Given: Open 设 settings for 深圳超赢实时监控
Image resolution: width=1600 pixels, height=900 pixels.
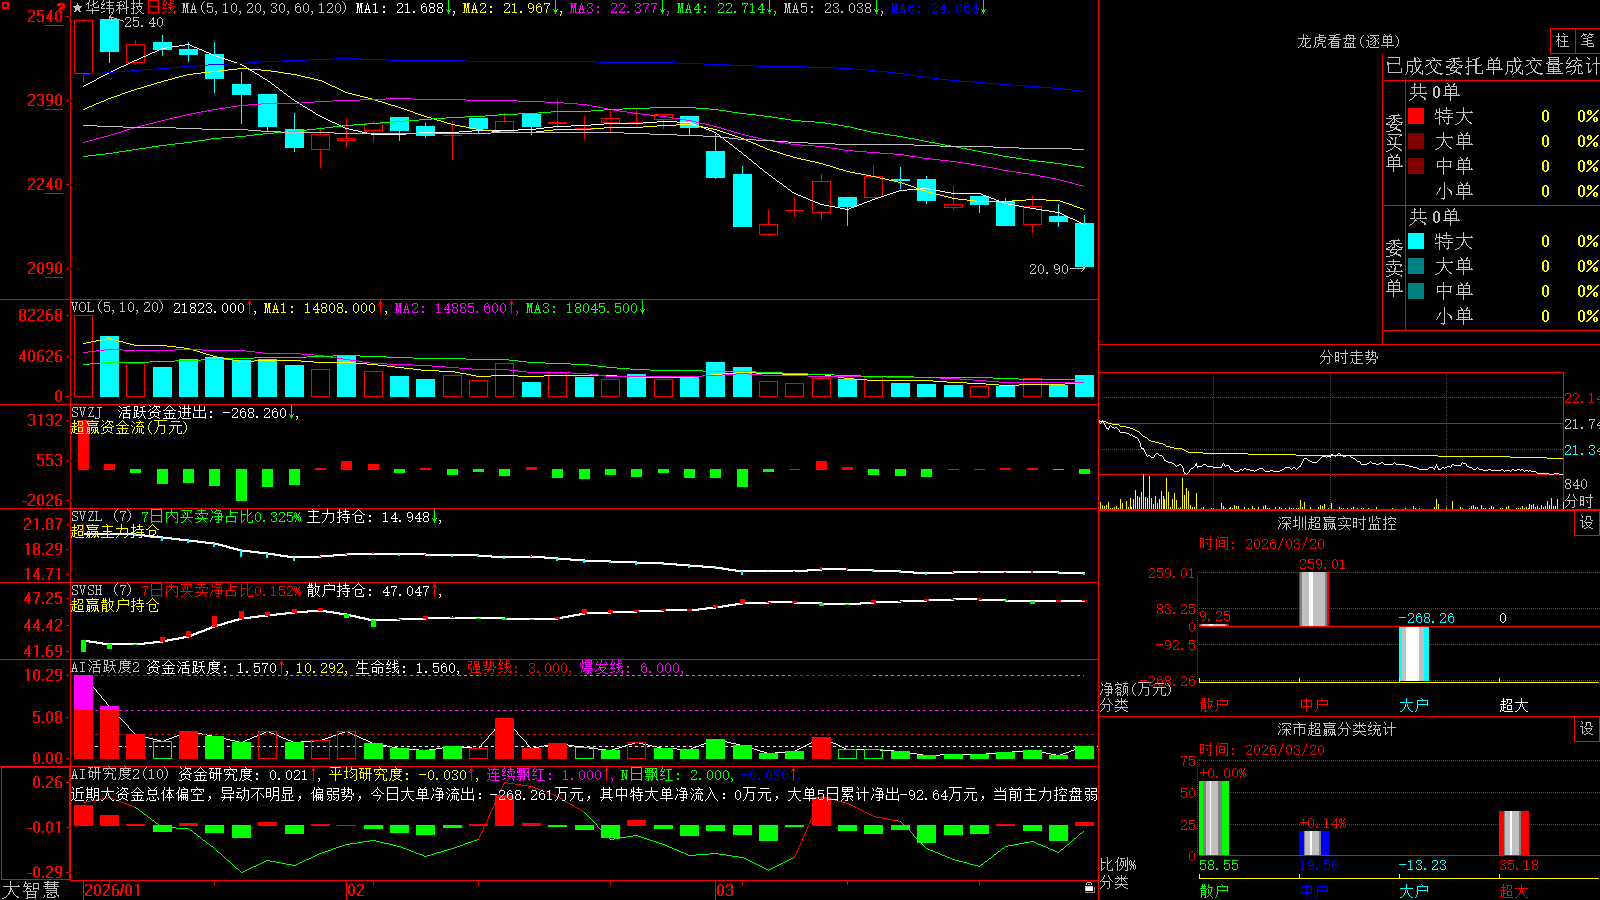Looking at the screenshot, I should [1587, 523].
